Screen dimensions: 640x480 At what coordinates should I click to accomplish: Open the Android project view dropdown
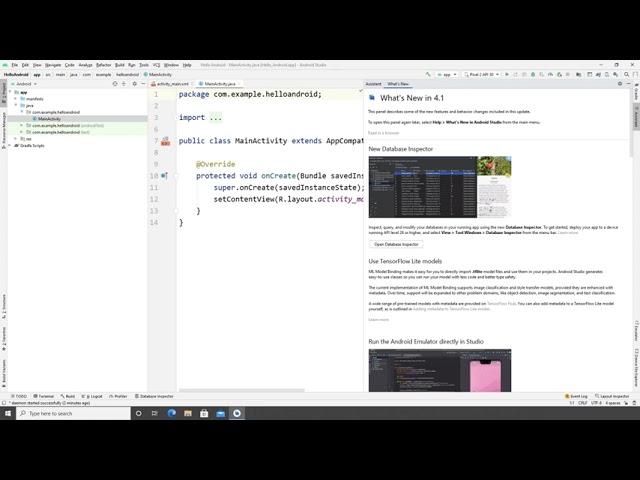click(24, 84)
